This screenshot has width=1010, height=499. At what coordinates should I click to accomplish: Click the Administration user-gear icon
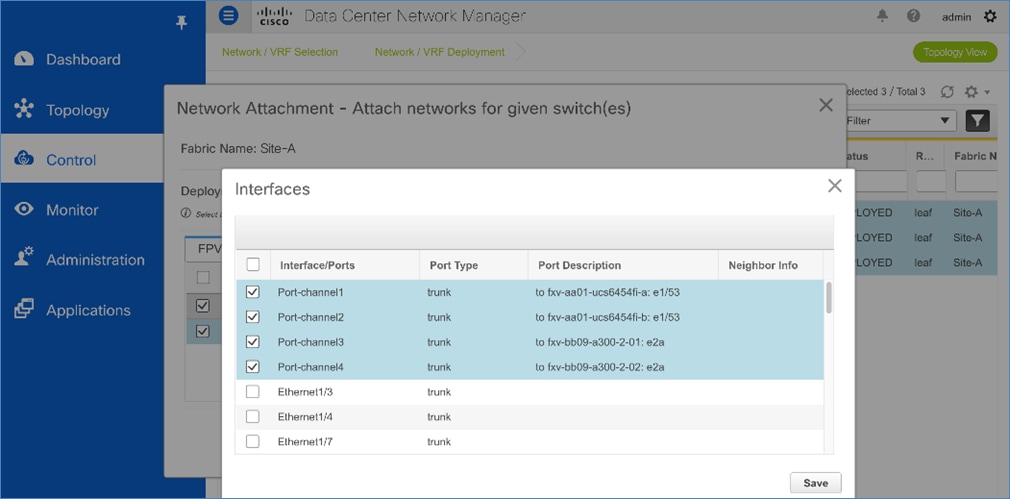[x=24, y=258]
